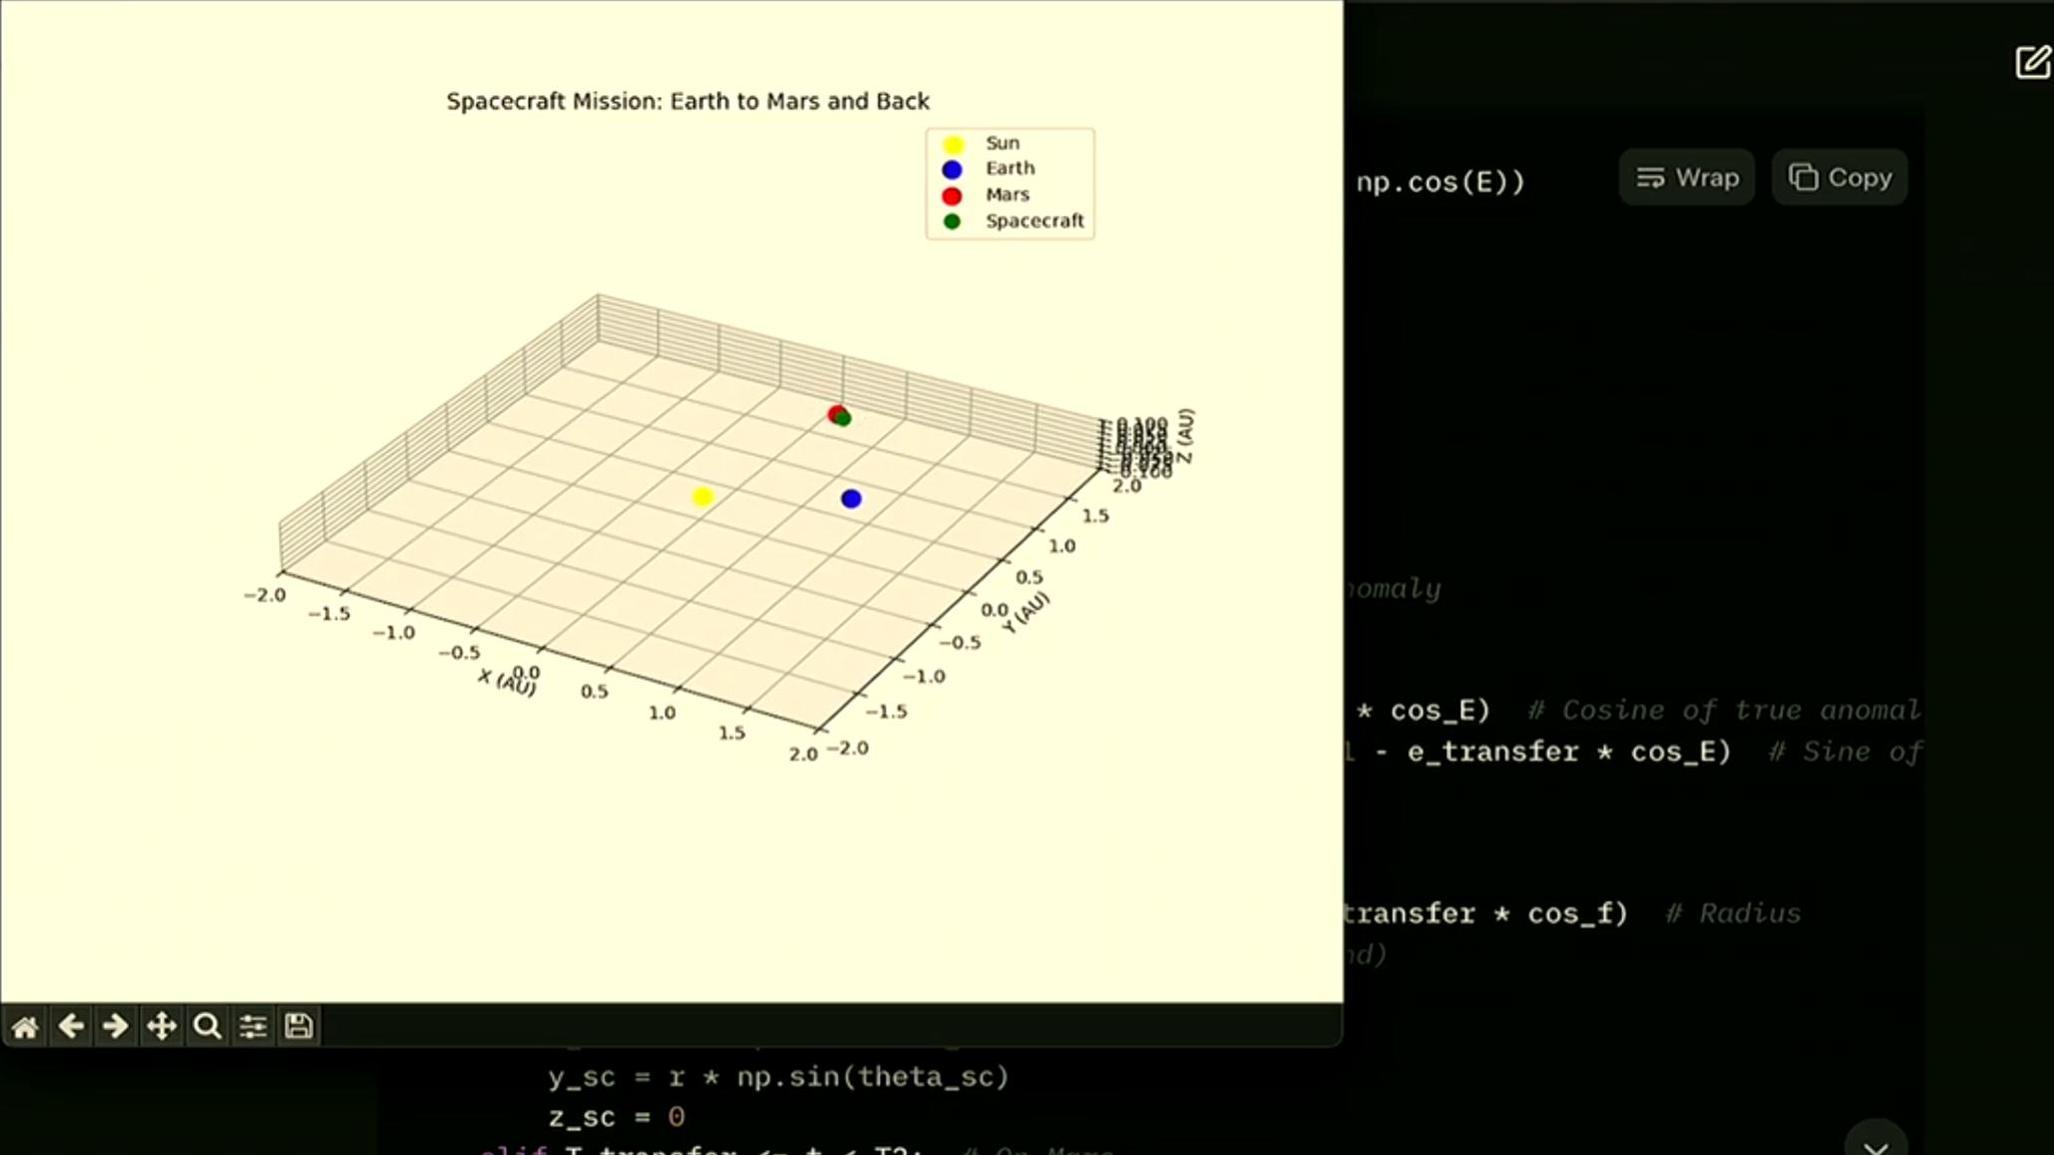Click the home navigation icon

[24, 1027]
